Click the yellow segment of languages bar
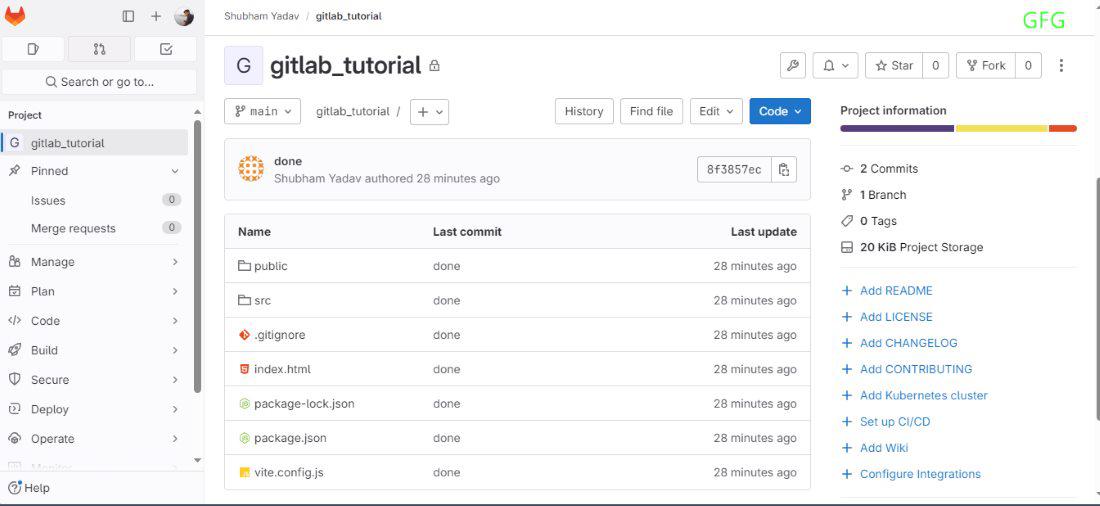 pos(1001,128)
